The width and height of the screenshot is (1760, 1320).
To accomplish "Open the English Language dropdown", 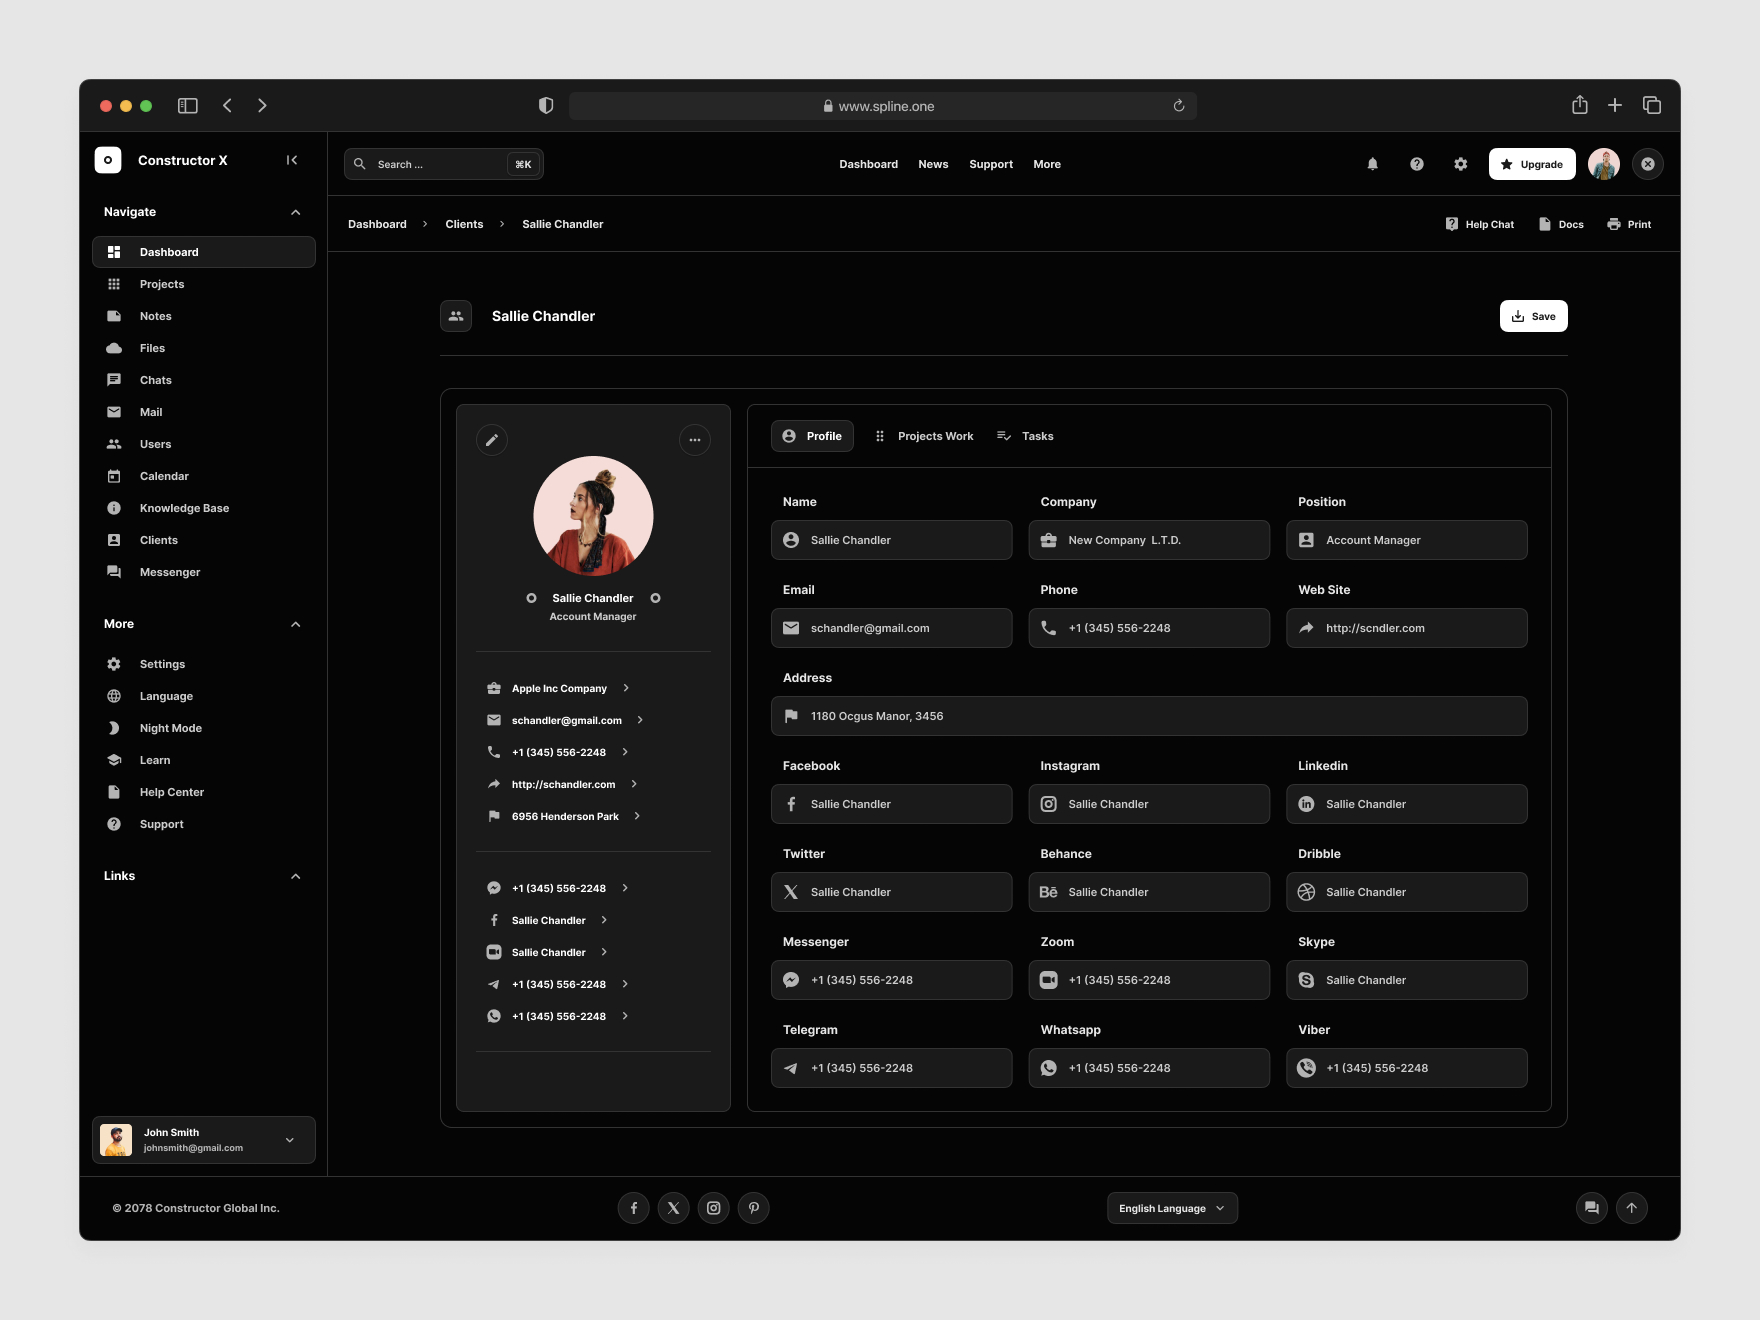I will pos(1172,1208).
